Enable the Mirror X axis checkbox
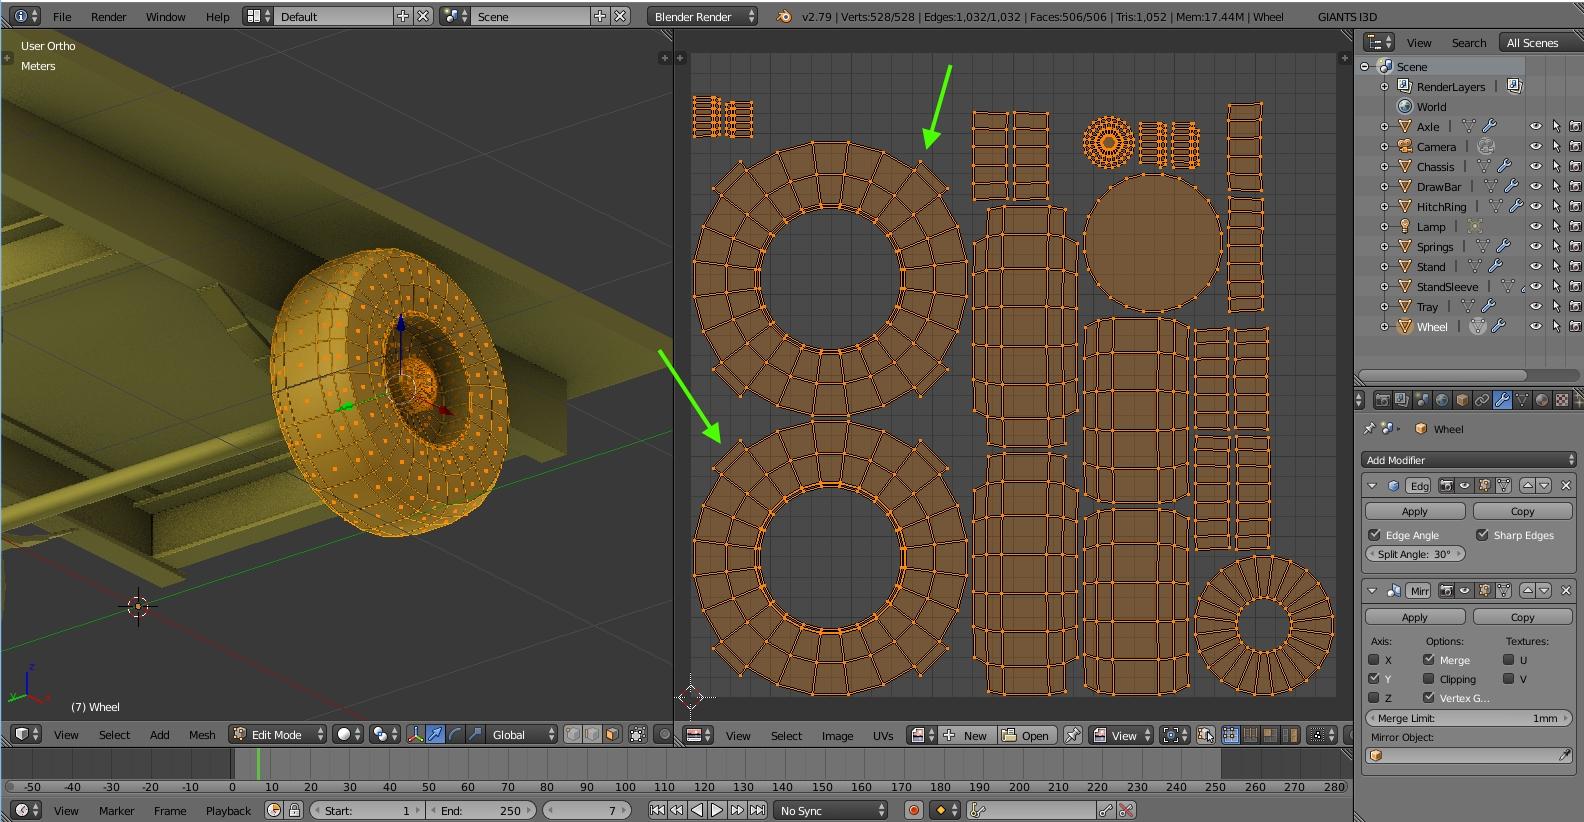 (1374, 660)
